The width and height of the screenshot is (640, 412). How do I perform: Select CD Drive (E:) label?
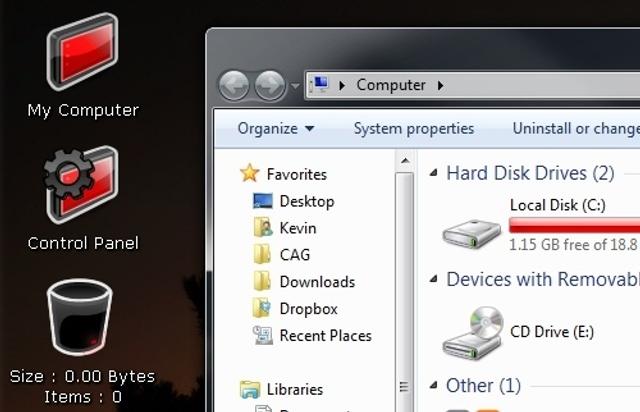click(x=552, y=332)
